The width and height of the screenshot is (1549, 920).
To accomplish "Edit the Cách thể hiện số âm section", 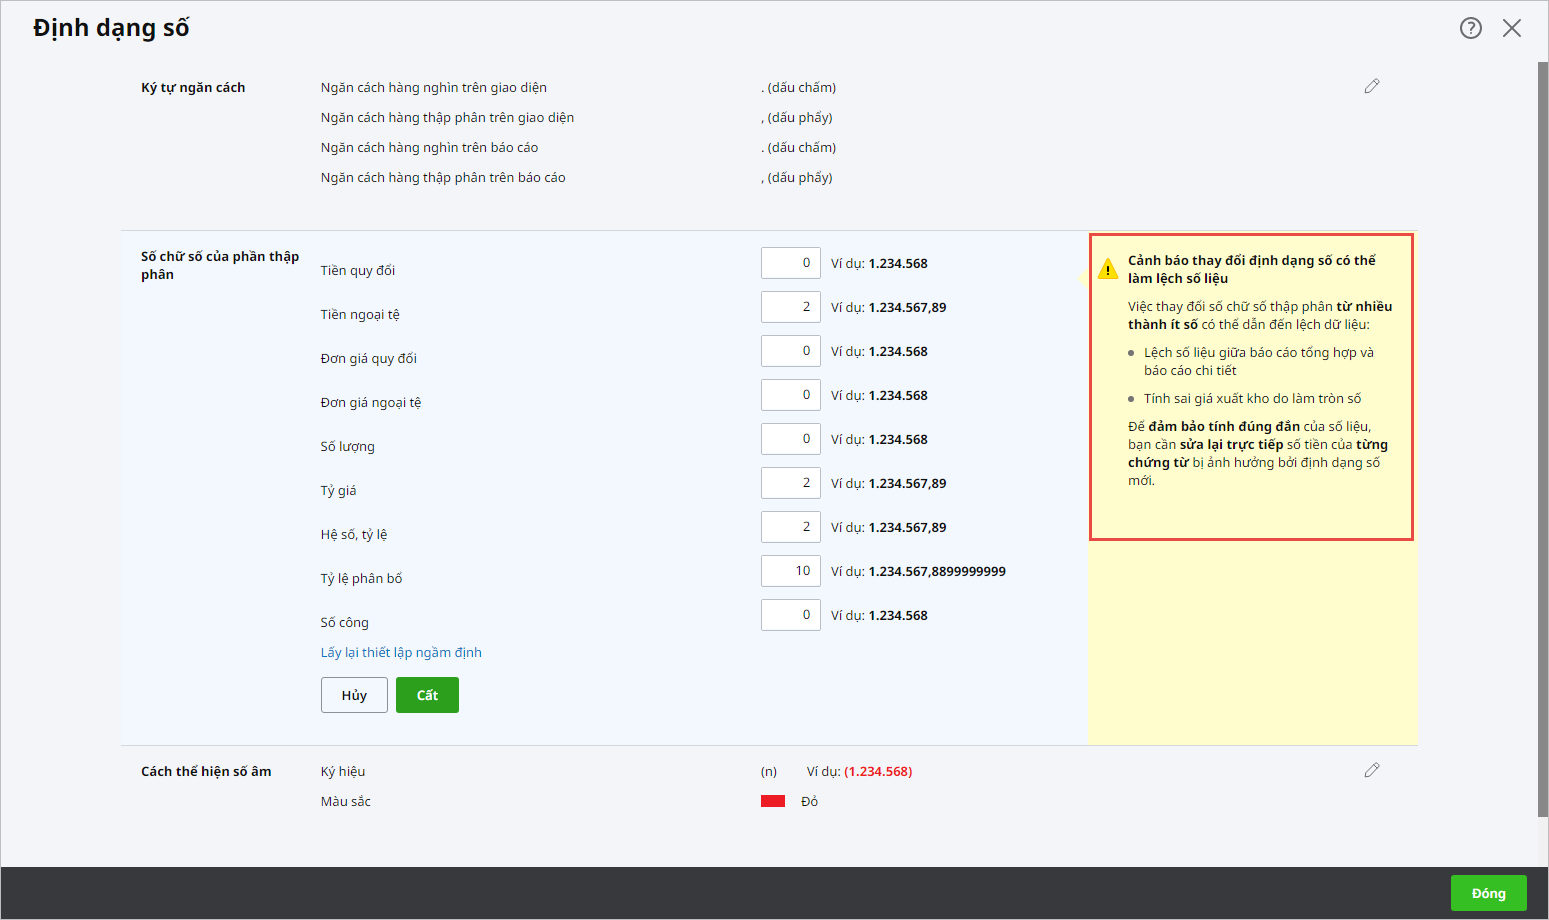I will pos(1371,770).
